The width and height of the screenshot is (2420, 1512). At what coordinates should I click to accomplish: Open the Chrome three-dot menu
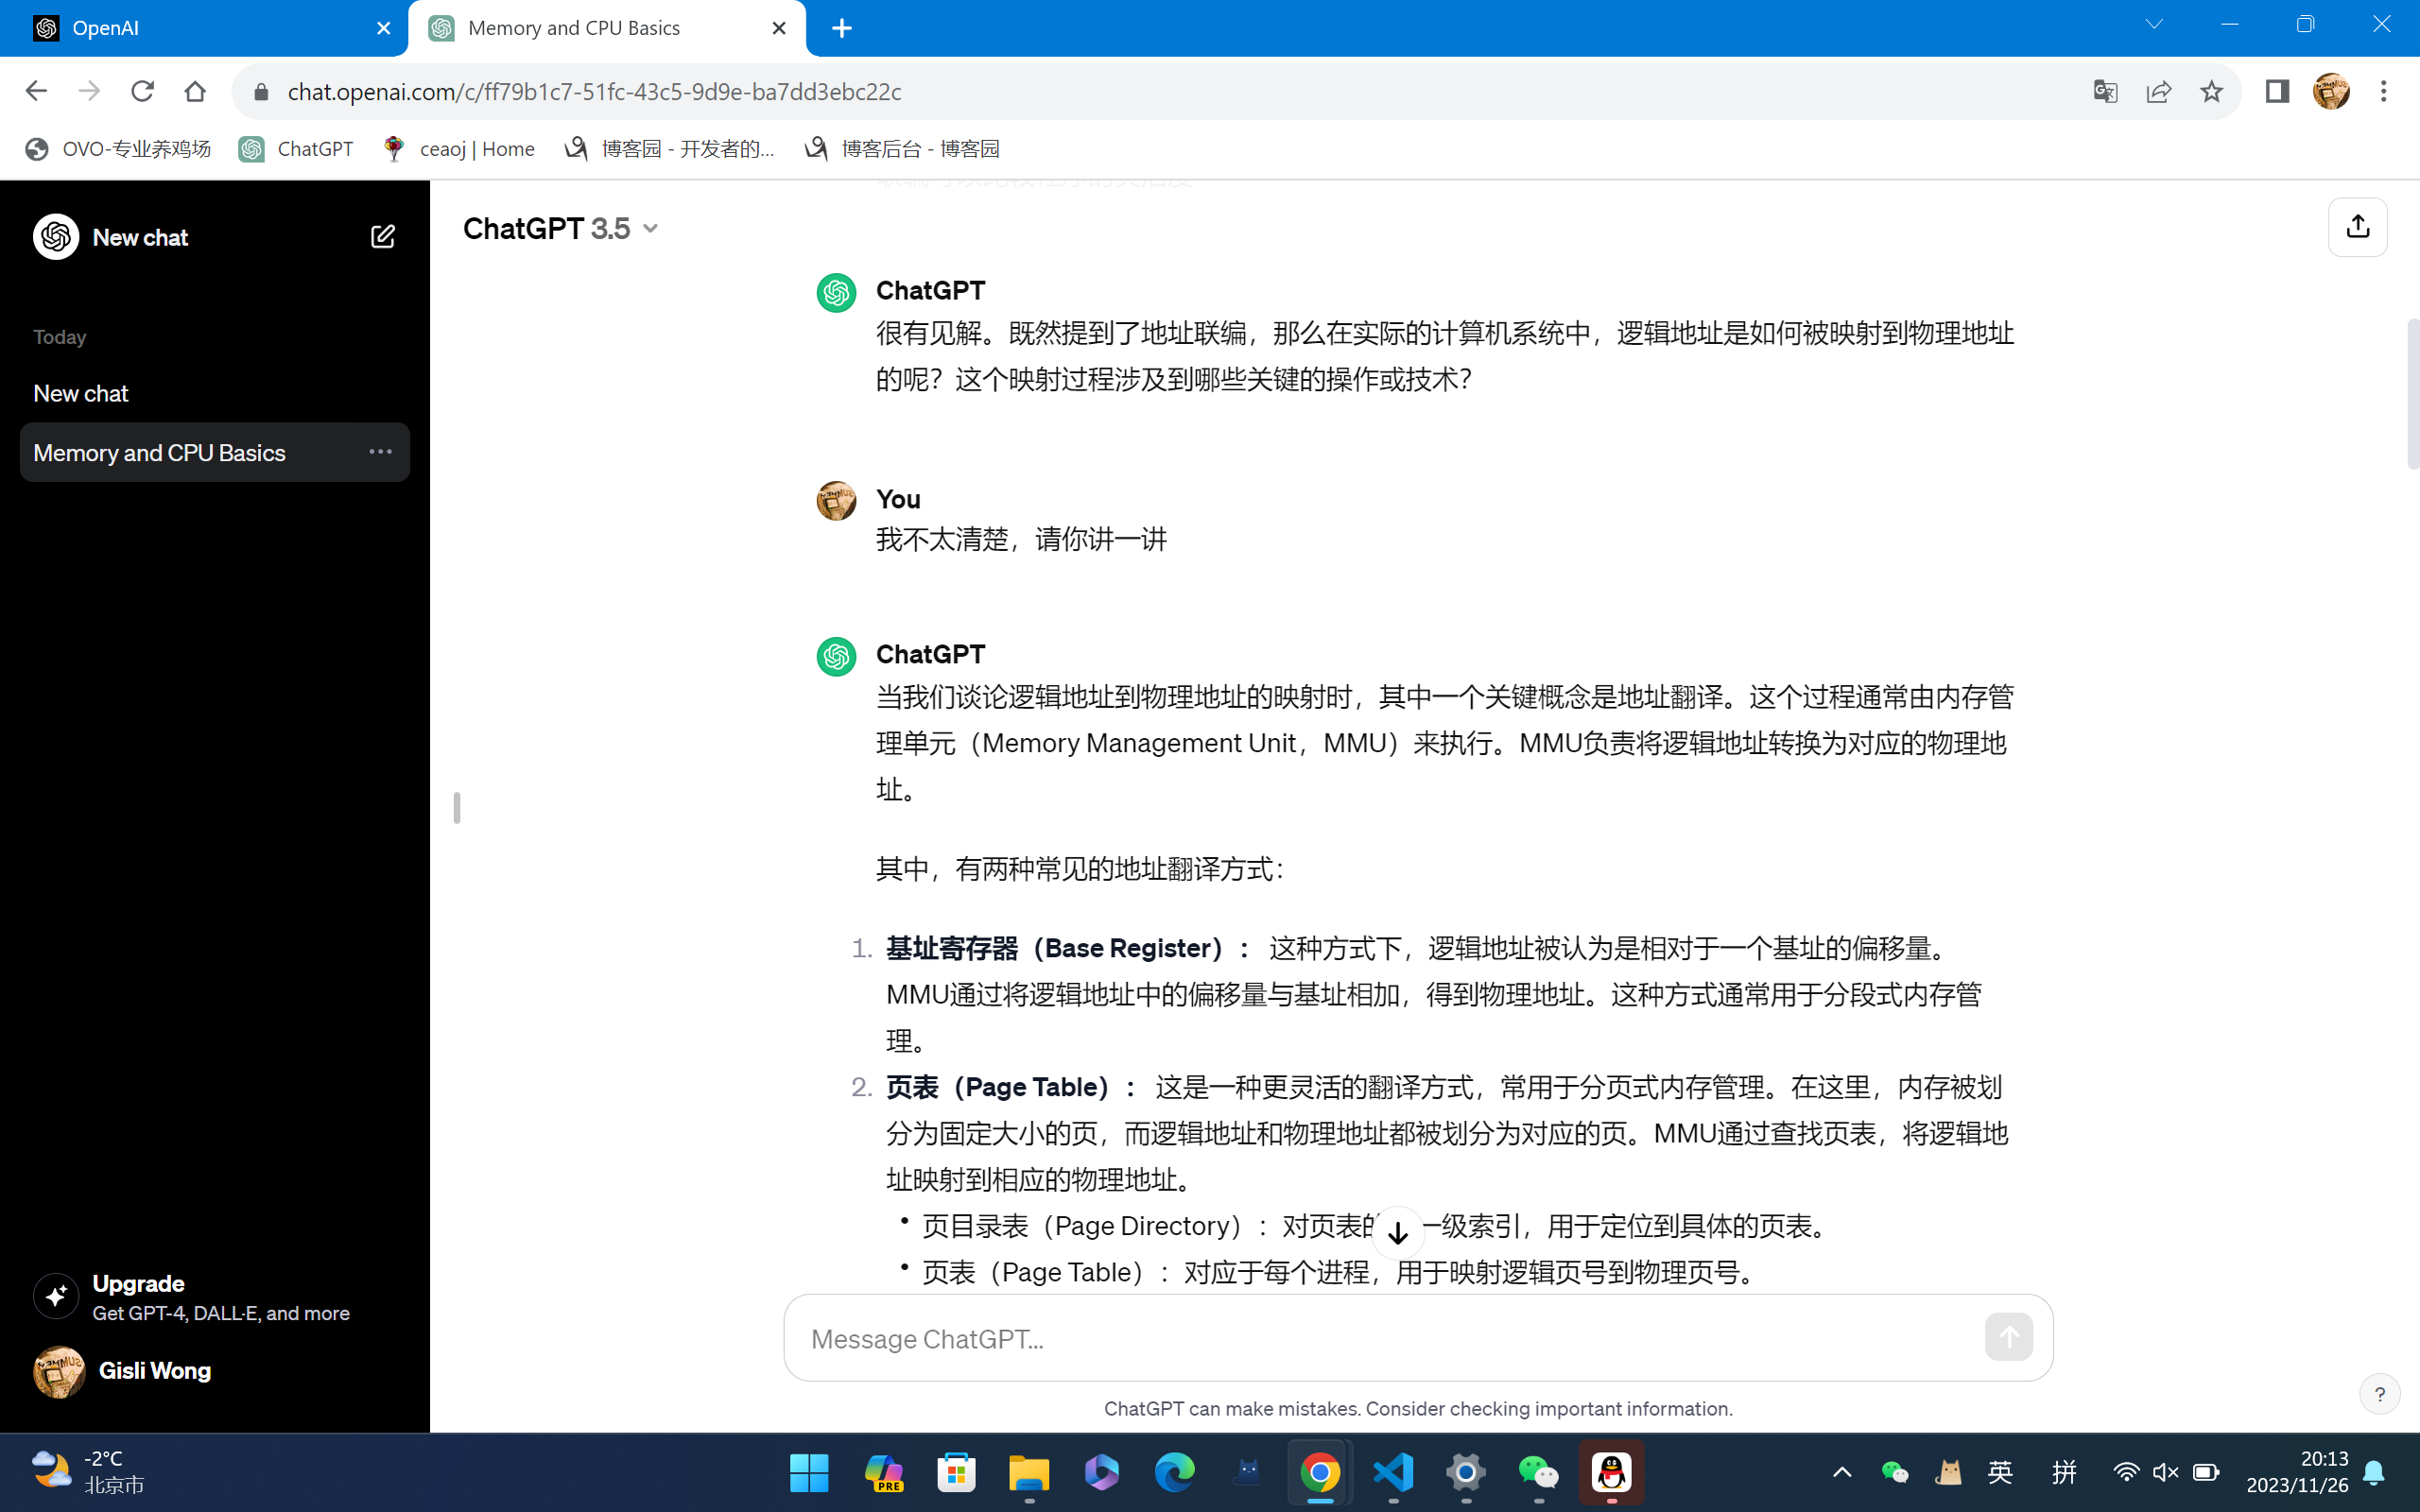tap(2384, 92)
